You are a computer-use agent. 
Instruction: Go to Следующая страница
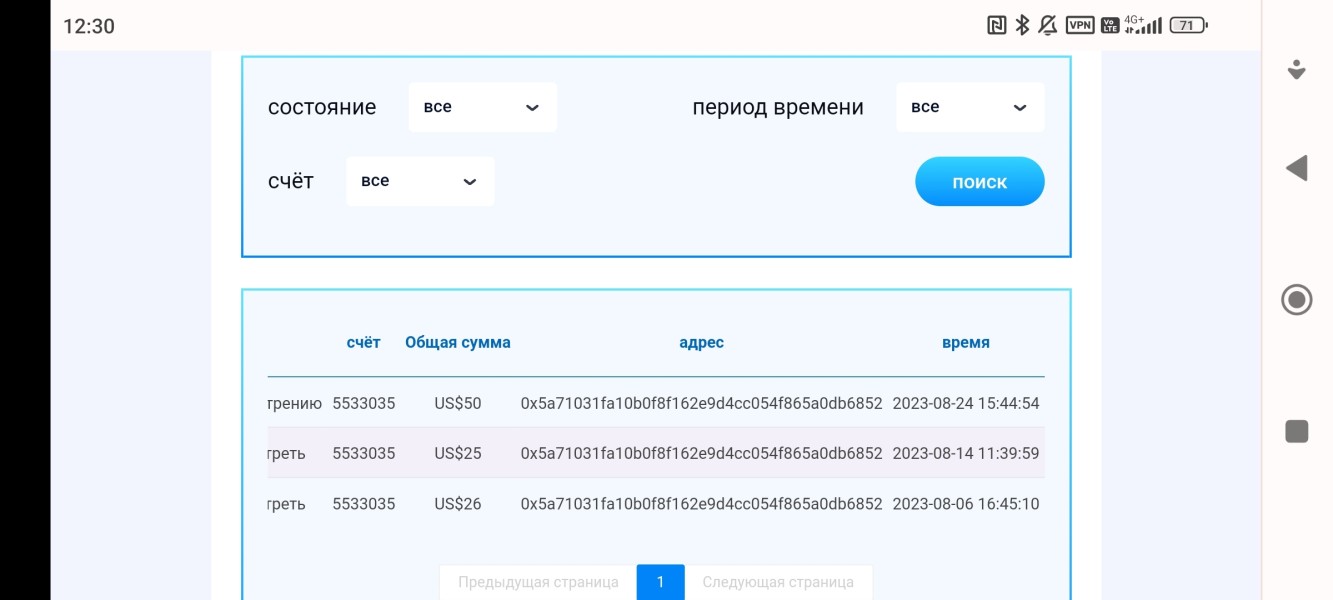click(x=778, y=582)
